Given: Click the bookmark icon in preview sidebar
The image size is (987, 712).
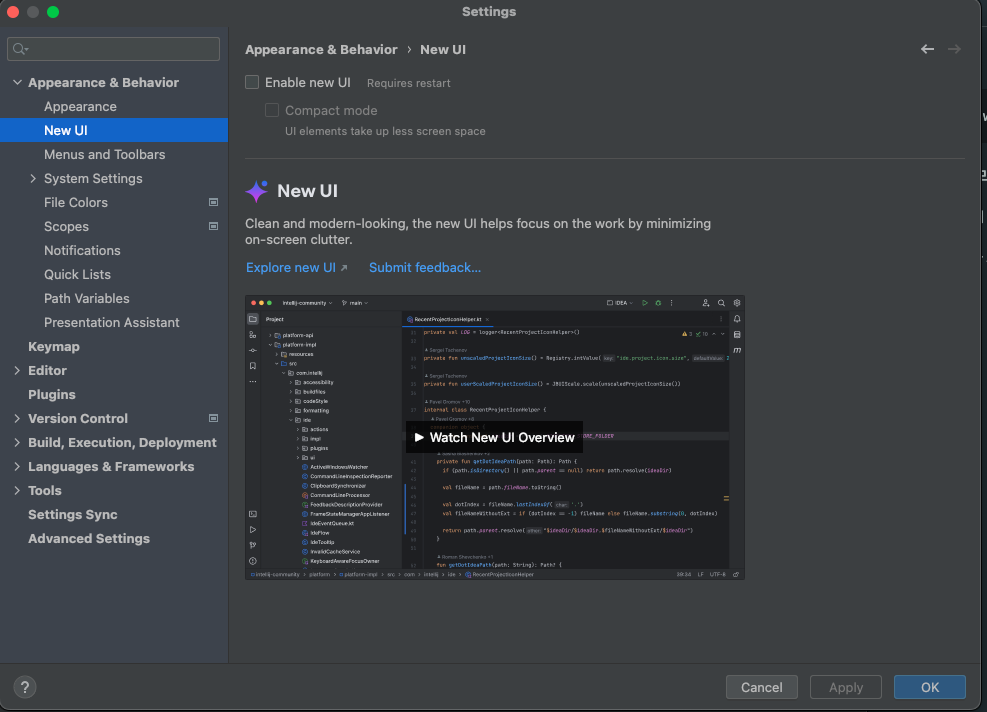Looking at the screenshot, I should click(253, 366).
